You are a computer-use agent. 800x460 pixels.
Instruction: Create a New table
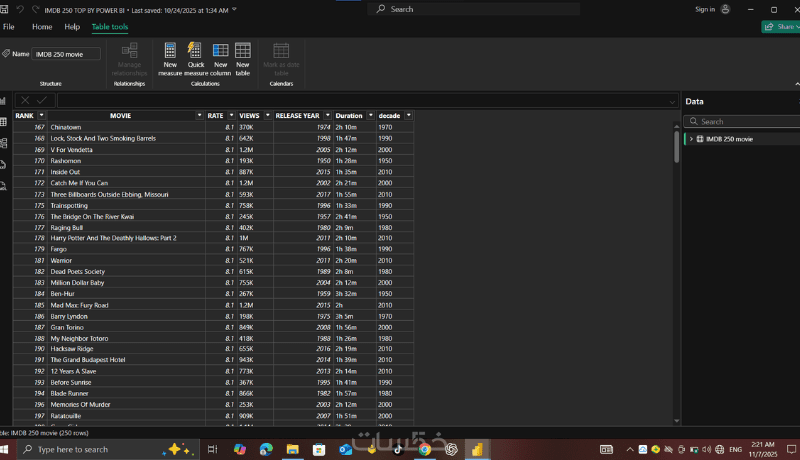[243, 59]
